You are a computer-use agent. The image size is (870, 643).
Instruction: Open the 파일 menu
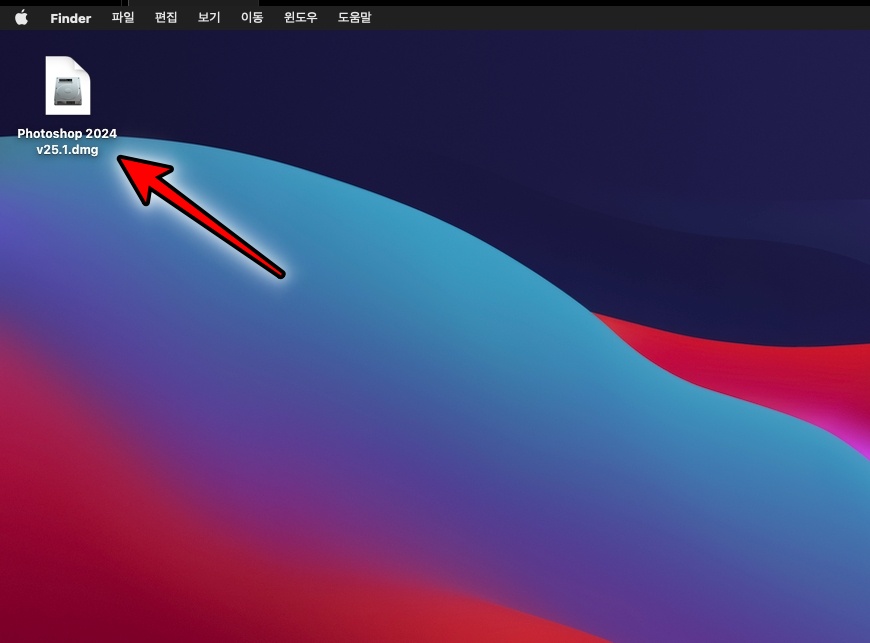(x=123, y=18)
